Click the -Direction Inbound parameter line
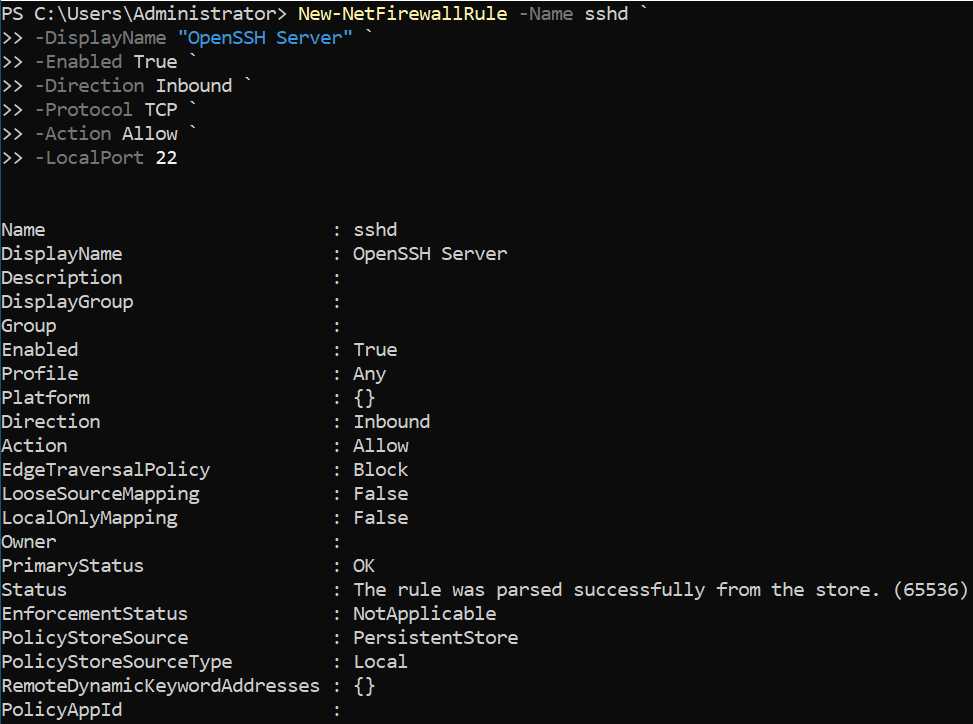 pyautogui.click(x=133, y=86)
